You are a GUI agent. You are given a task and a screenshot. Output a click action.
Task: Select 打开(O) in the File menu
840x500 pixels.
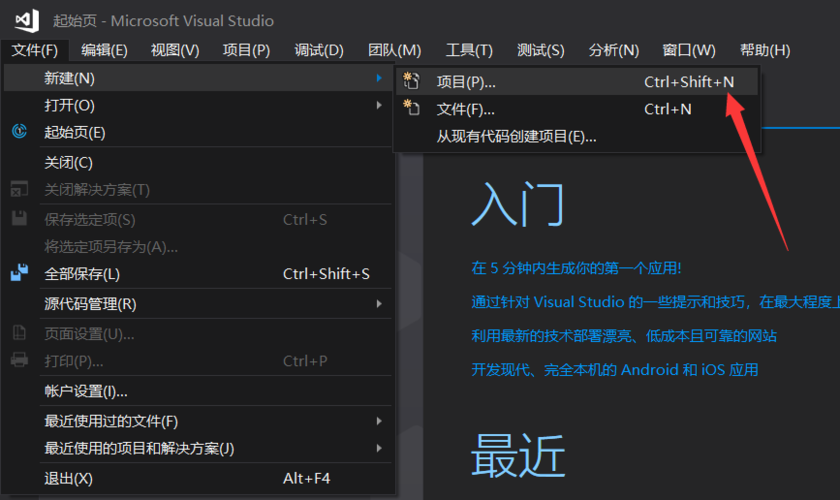pos(198,105)
